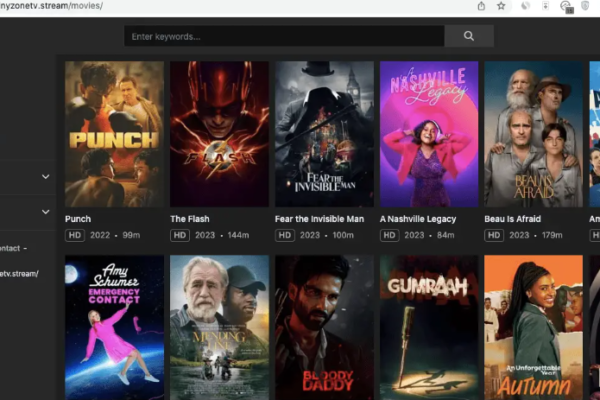
Task: Click HD badge under Fear the Invisible Man
Action: [285, 235]
